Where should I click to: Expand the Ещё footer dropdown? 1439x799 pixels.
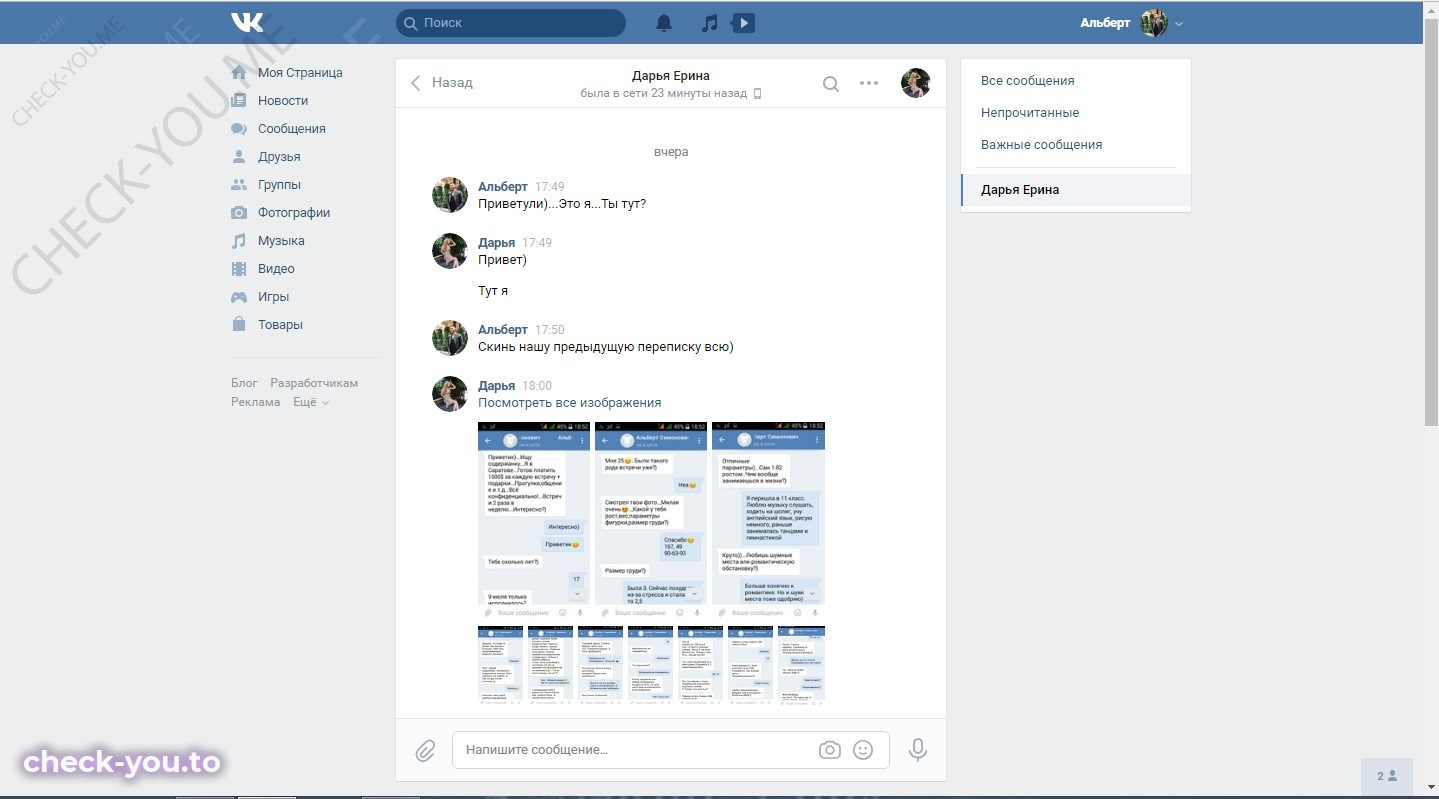[311, 402]
